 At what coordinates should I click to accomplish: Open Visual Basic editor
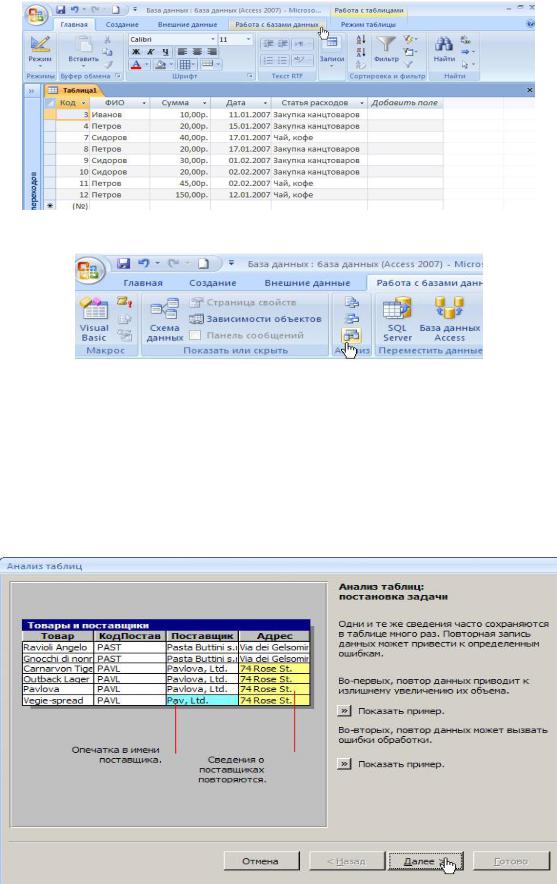pos(94,319)
